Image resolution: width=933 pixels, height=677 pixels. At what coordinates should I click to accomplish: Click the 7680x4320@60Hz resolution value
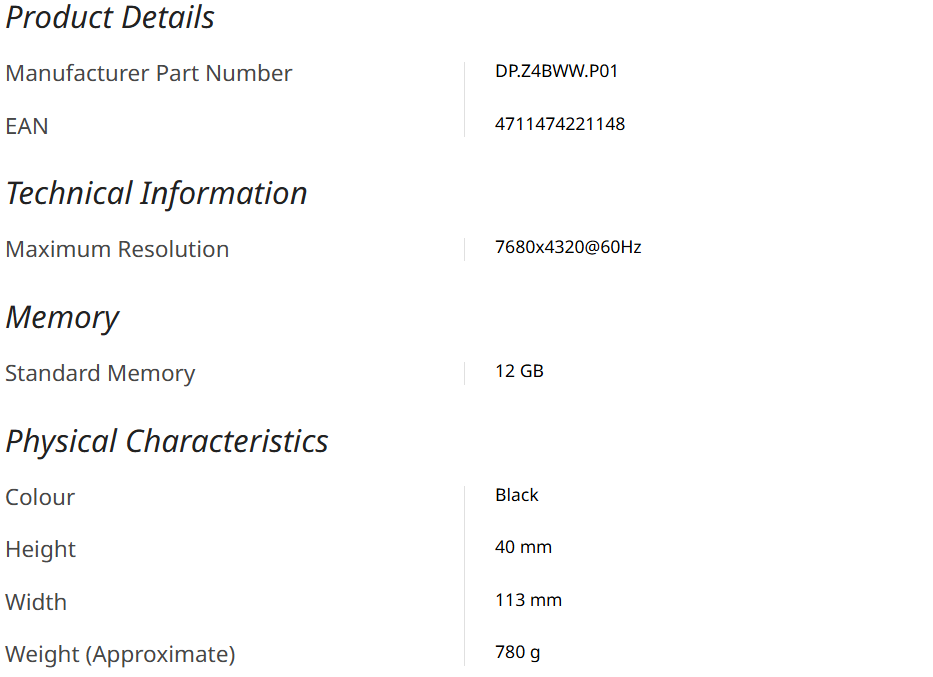coord(568,247)
